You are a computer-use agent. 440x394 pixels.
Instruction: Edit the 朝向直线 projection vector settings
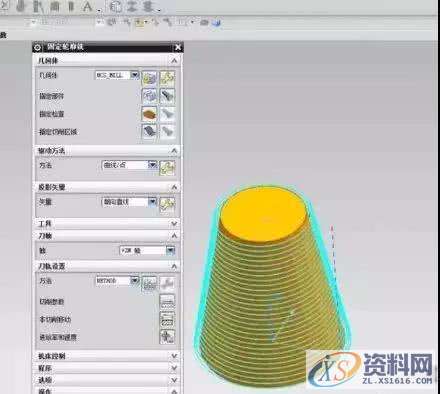[x=167, y=204]
